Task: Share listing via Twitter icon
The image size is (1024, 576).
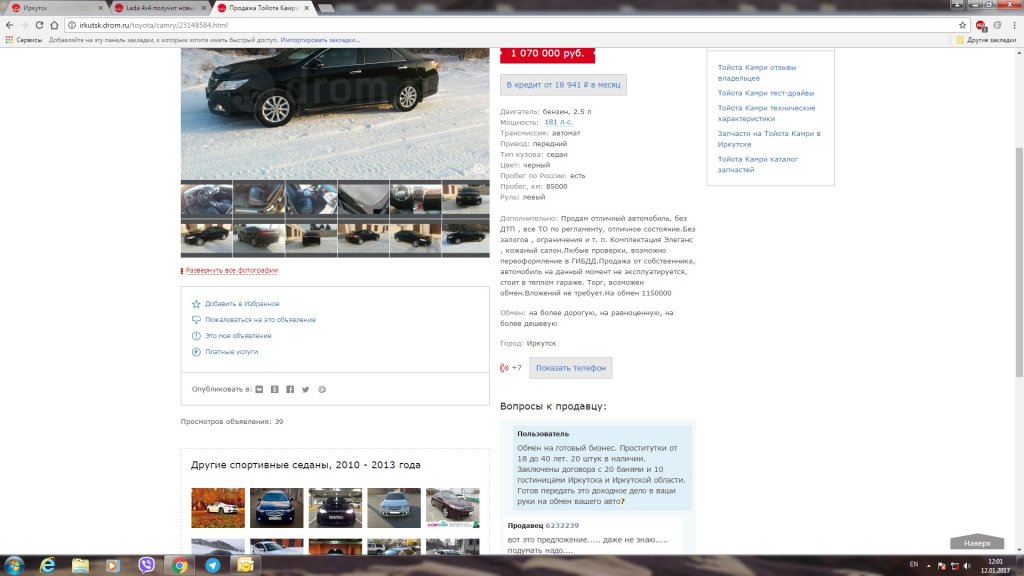Action: [306, 389]
